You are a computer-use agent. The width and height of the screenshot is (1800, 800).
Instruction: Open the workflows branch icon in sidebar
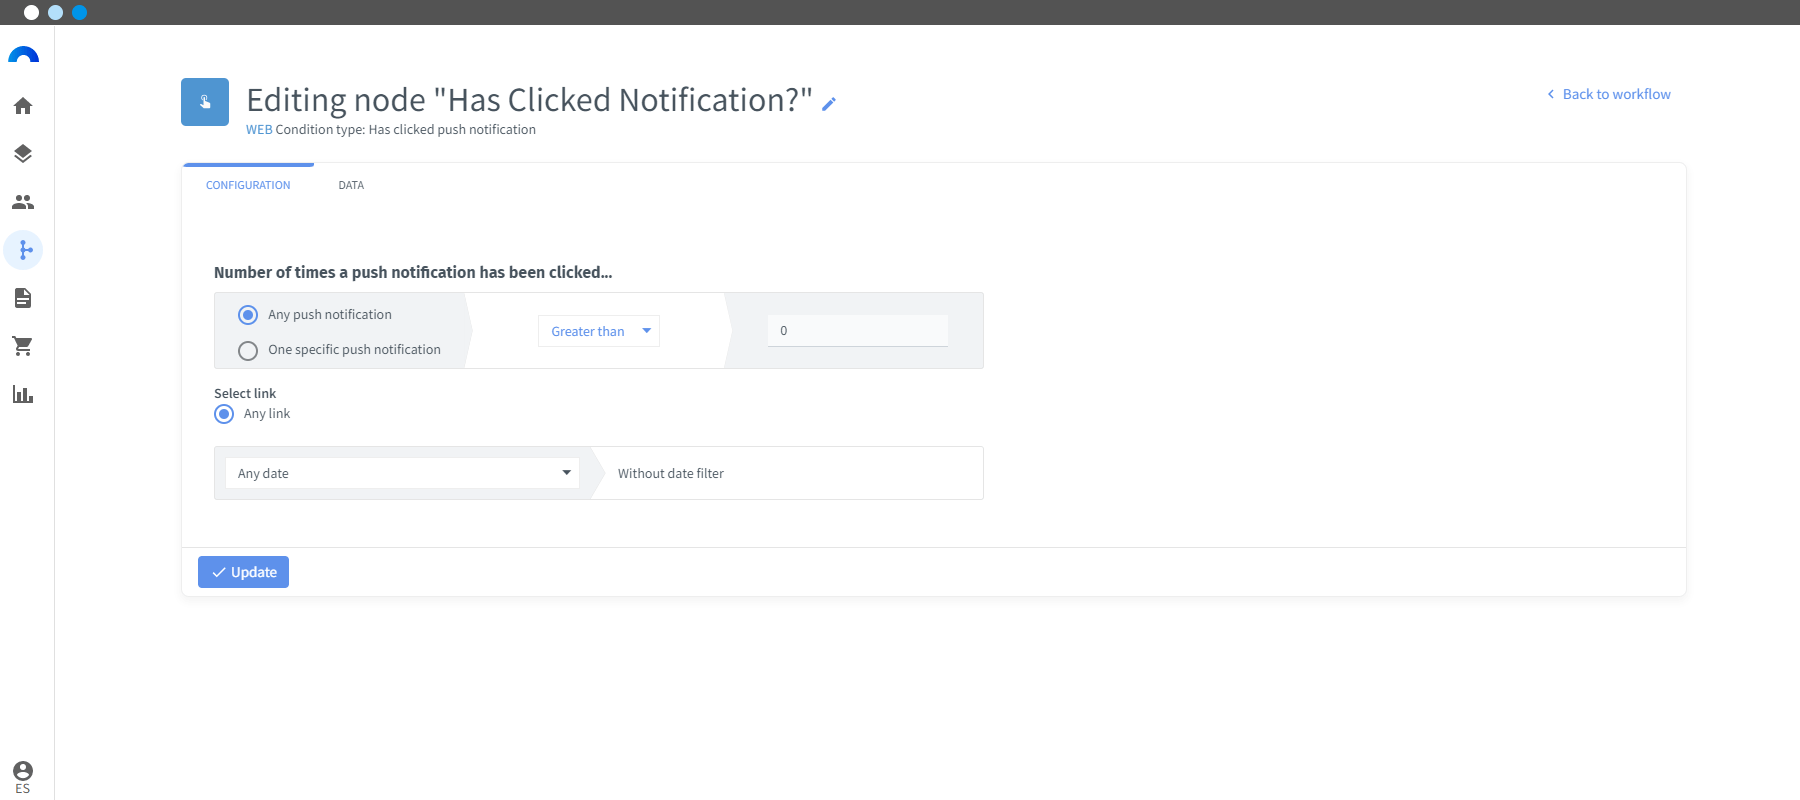click(x=23, y=250)
